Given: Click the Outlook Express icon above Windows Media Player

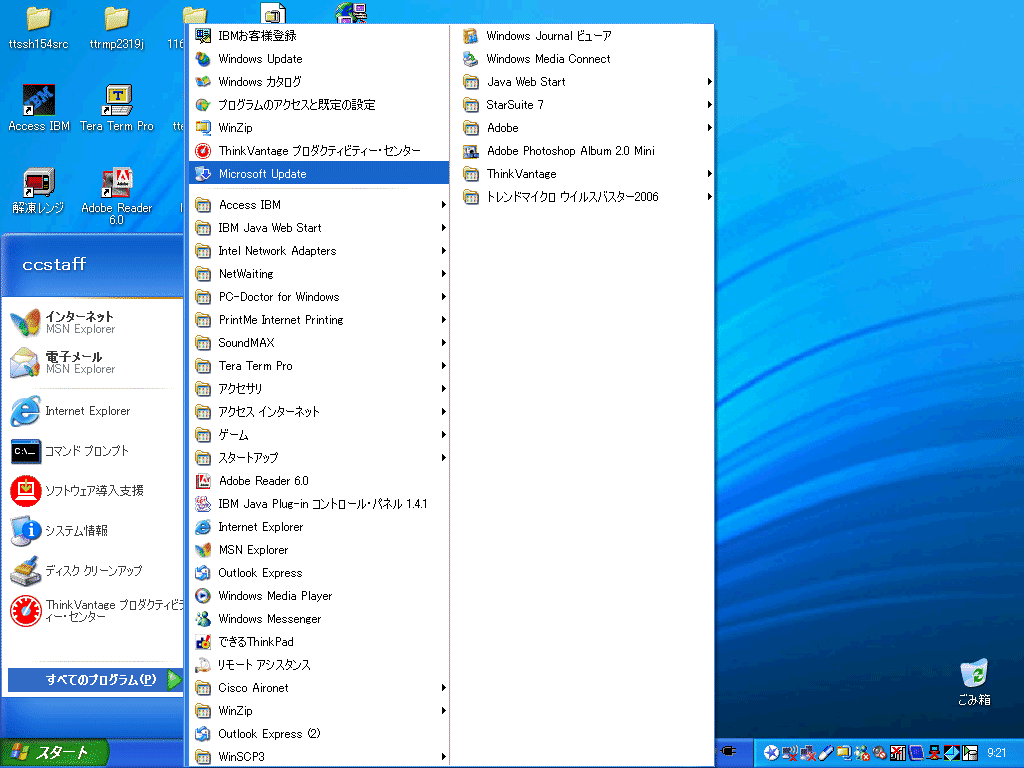Looking at the screenshot, I should 203,573.
